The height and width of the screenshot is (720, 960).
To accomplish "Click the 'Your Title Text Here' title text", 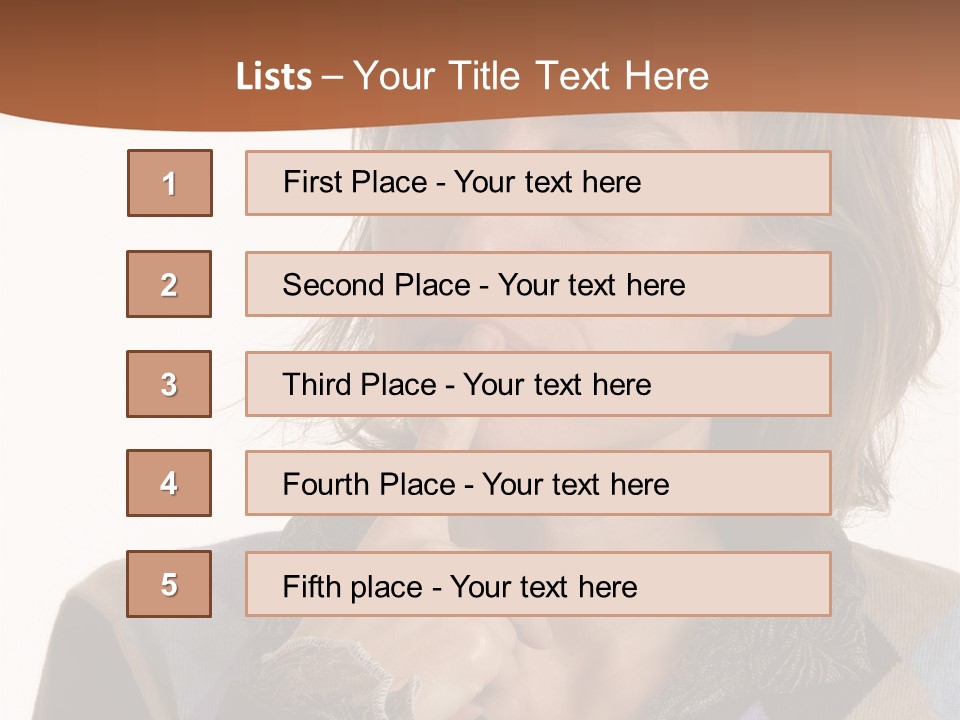I will [x=531, y=76].
